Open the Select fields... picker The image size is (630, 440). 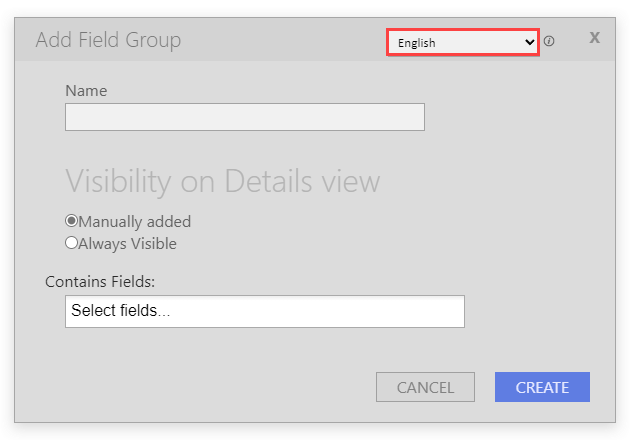click(x=265, y=311)
